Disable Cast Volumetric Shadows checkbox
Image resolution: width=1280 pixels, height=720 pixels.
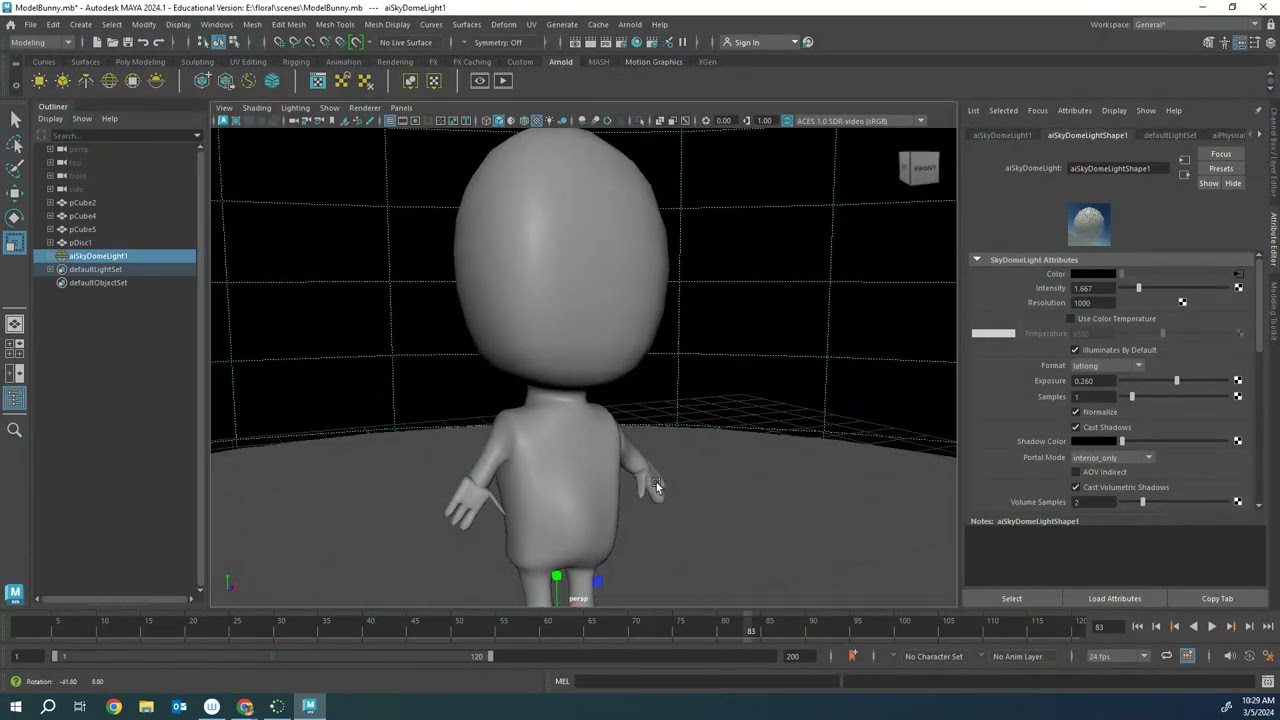tap(1075, 487)
